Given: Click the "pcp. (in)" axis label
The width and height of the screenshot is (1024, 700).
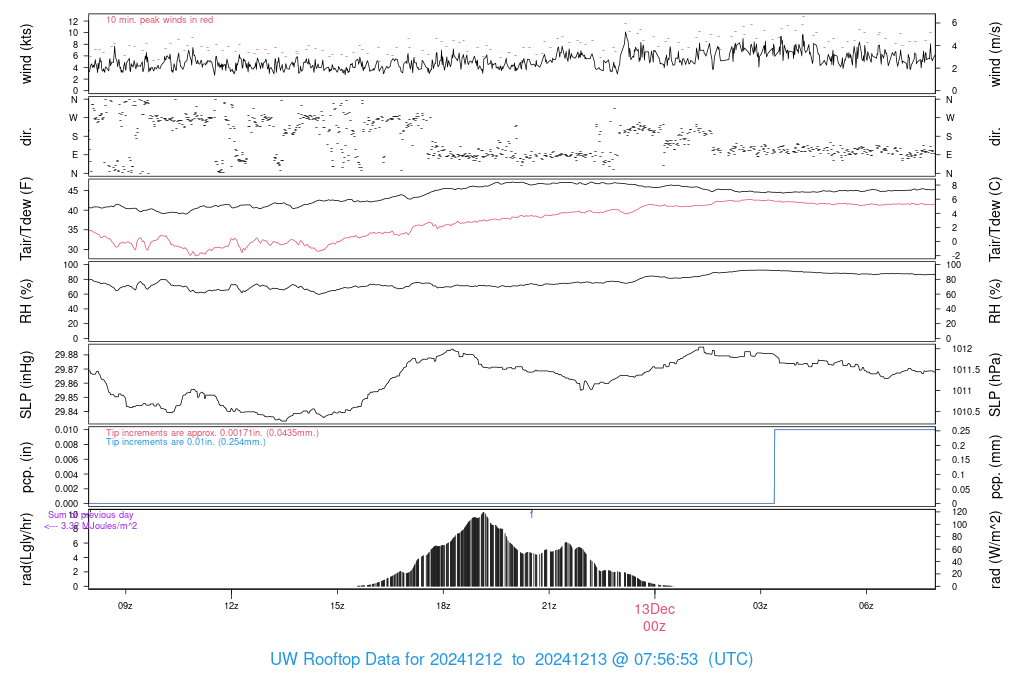Looking at the screenshot, I should (x=26, y=467).
